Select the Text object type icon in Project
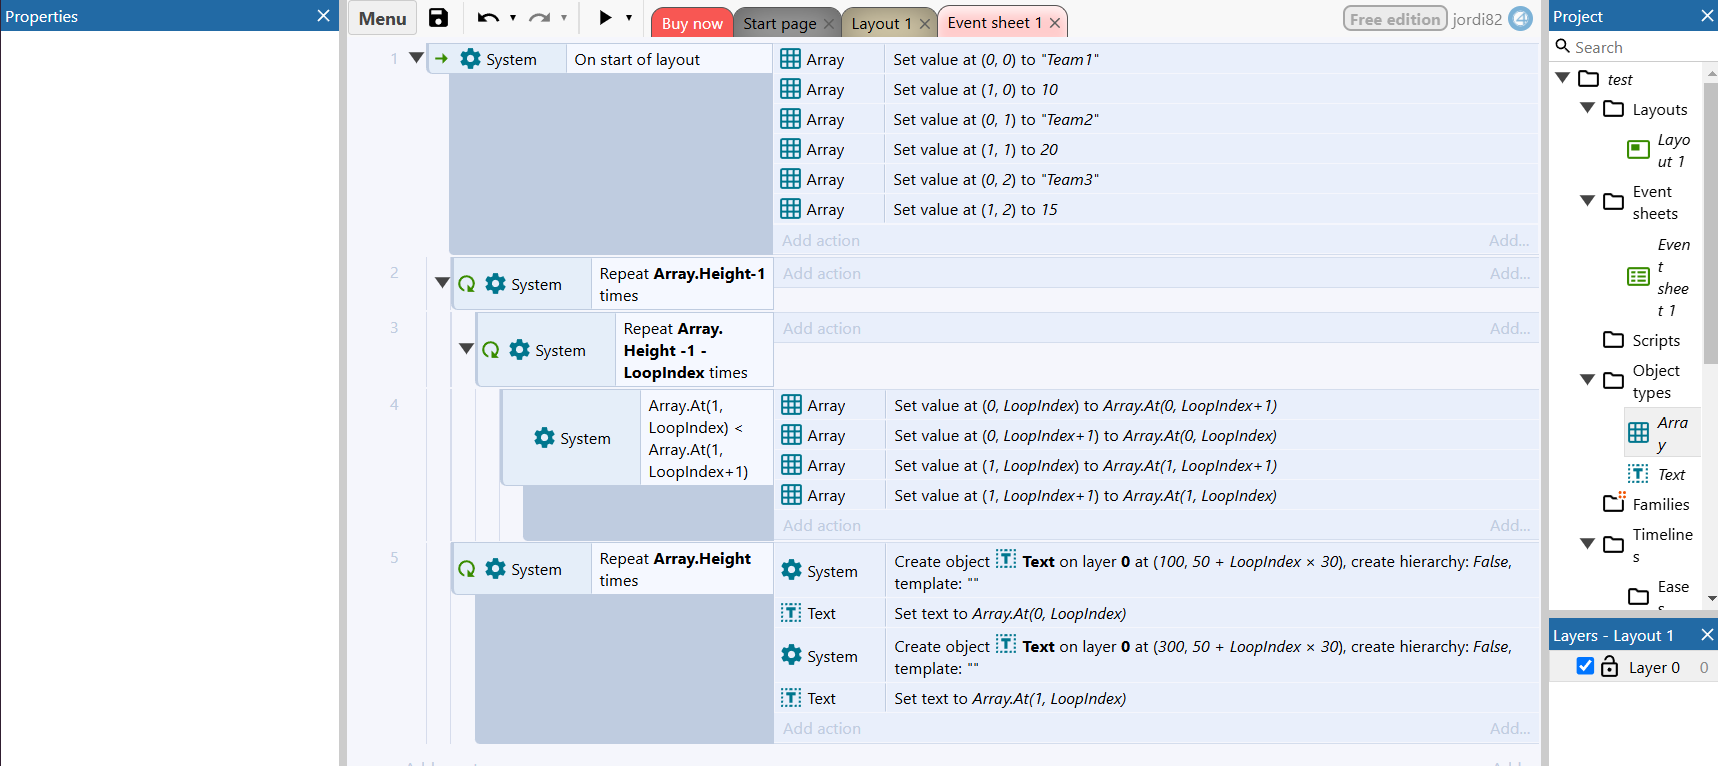The image size is (1718, 766). [x=1638, y=474]
